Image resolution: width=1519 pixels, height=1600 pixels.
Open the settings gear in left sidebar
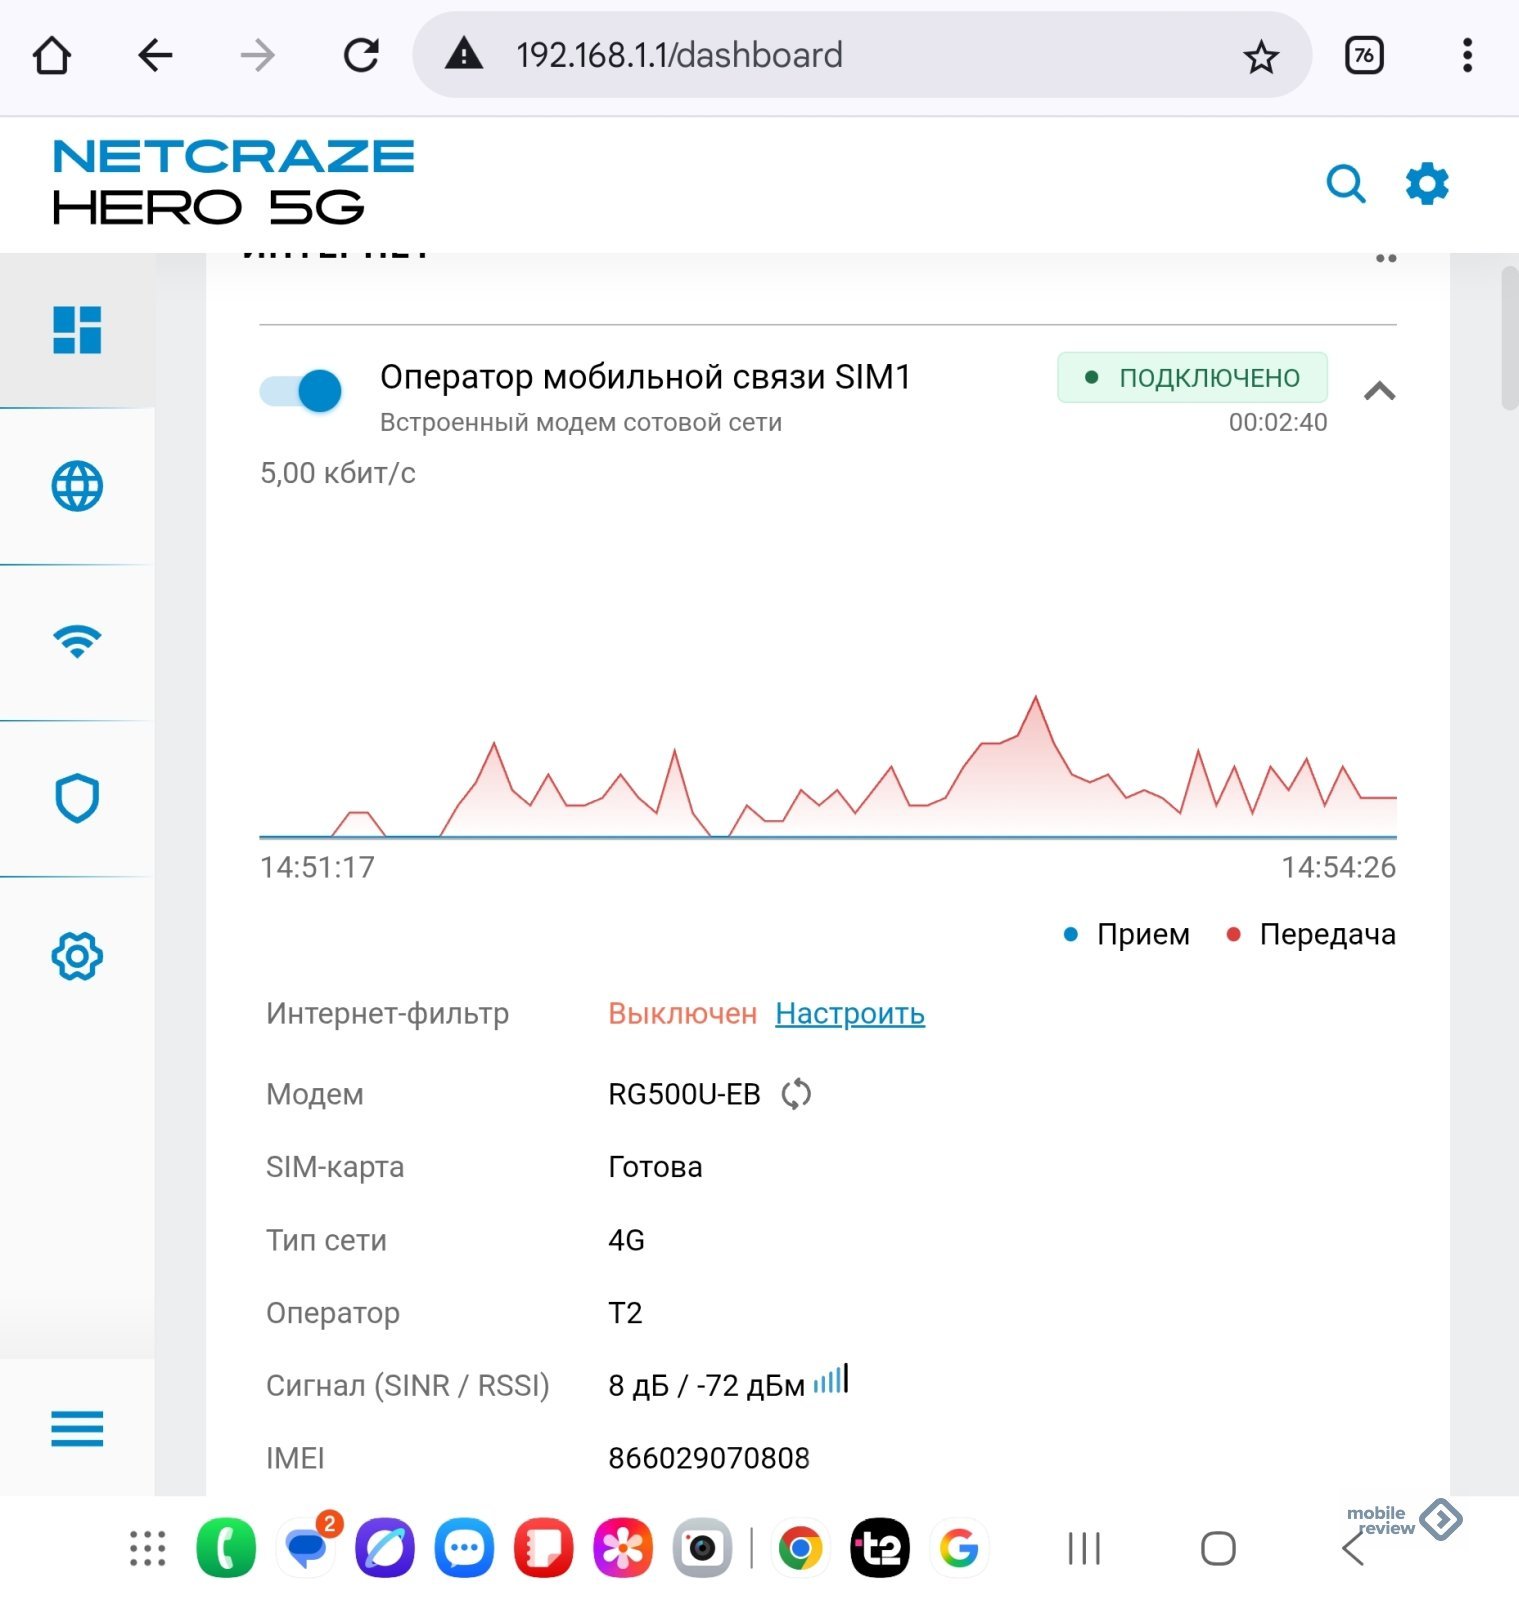coord(77,956)
